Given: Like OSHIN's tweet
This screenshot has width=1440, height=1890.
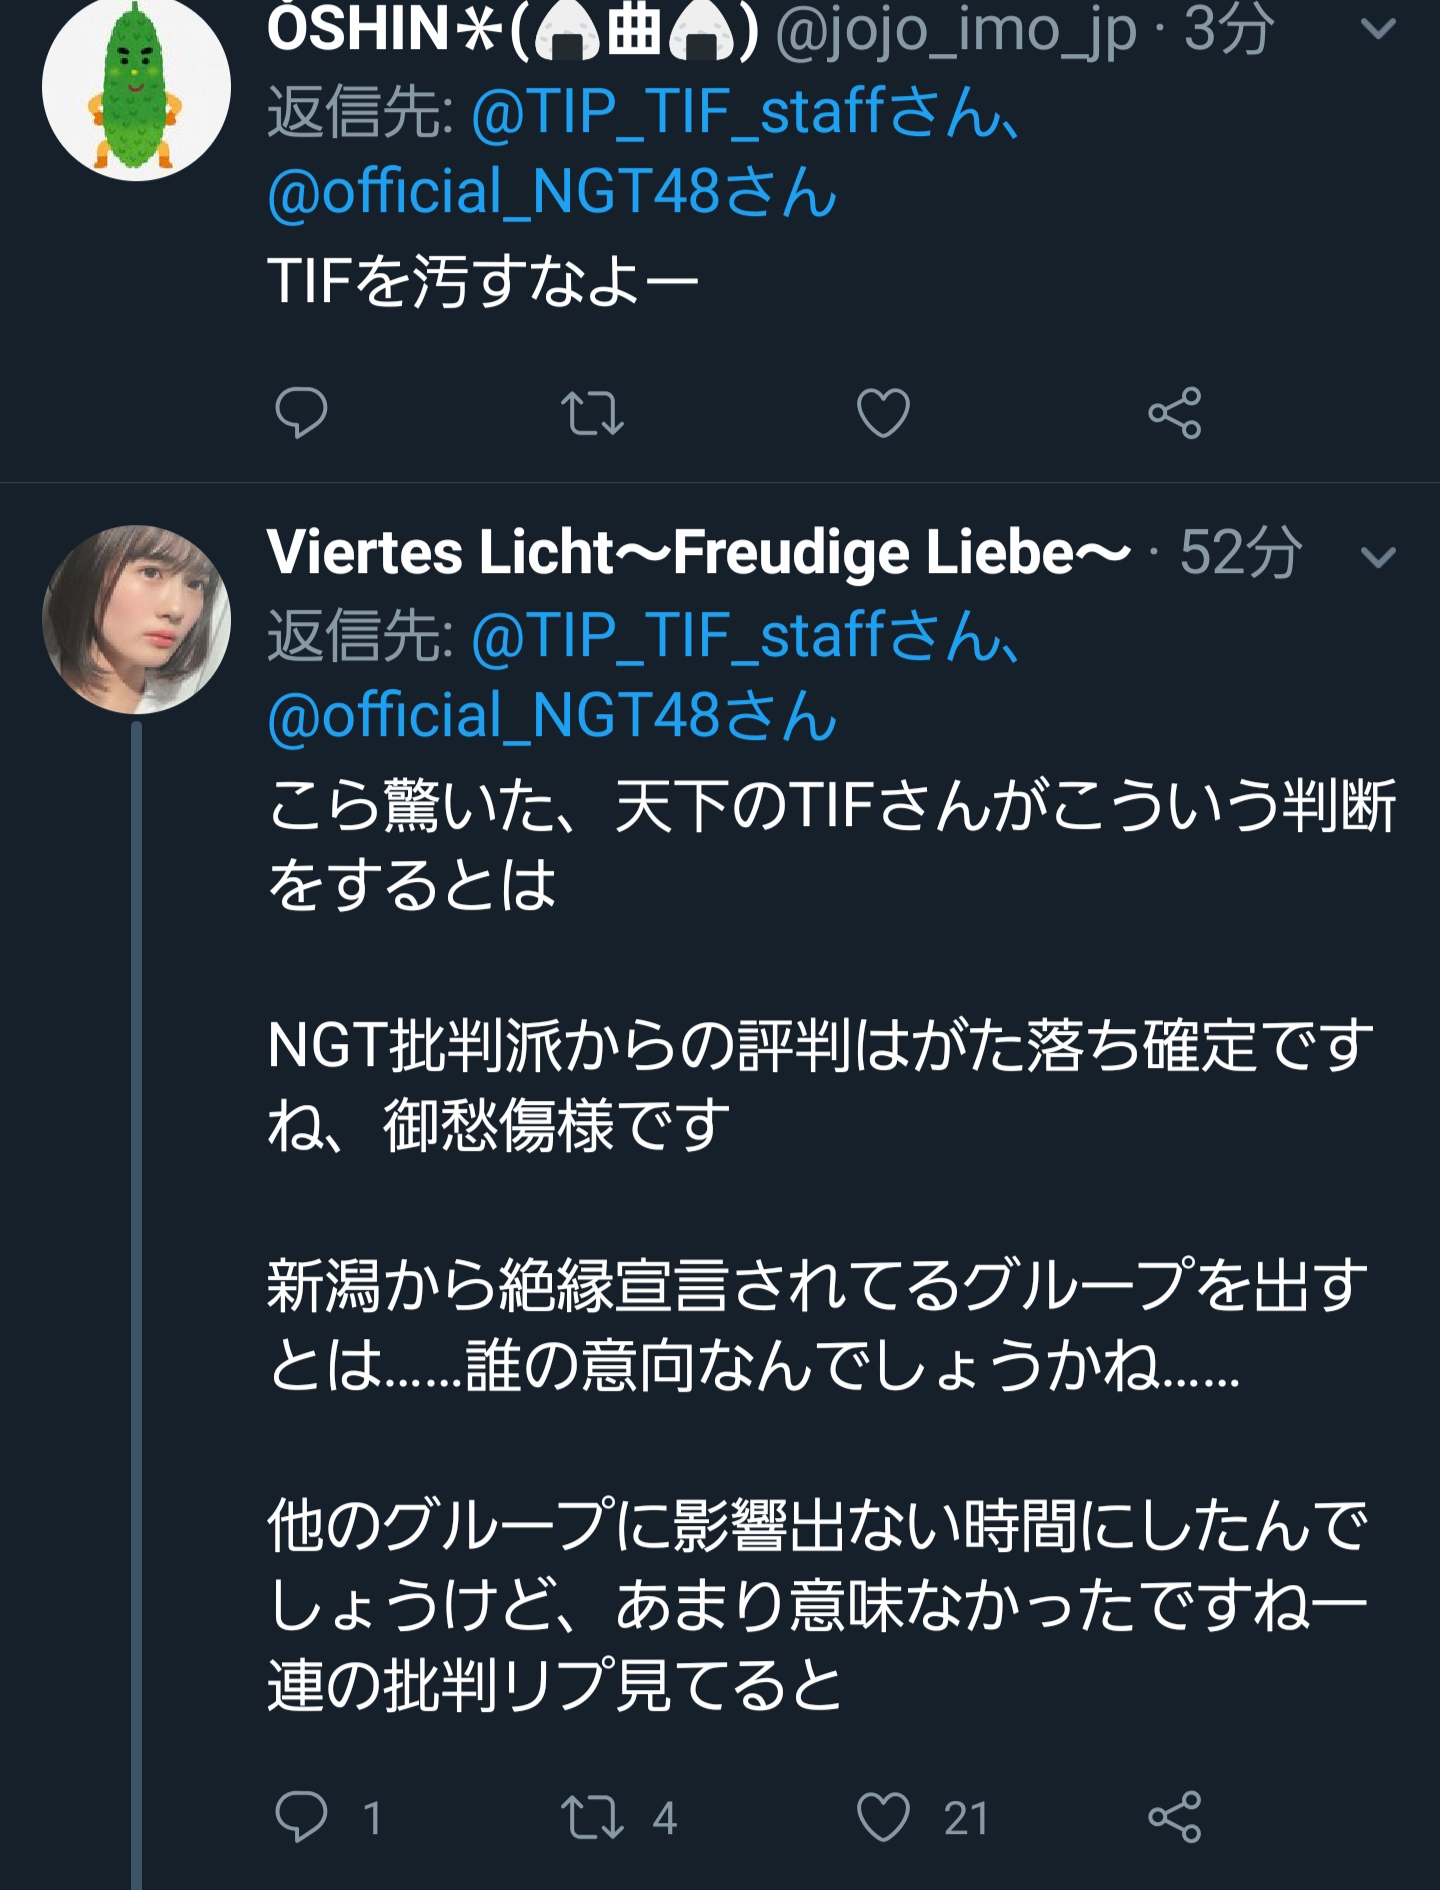Looking at the screenshot, I should pos(883,413).
